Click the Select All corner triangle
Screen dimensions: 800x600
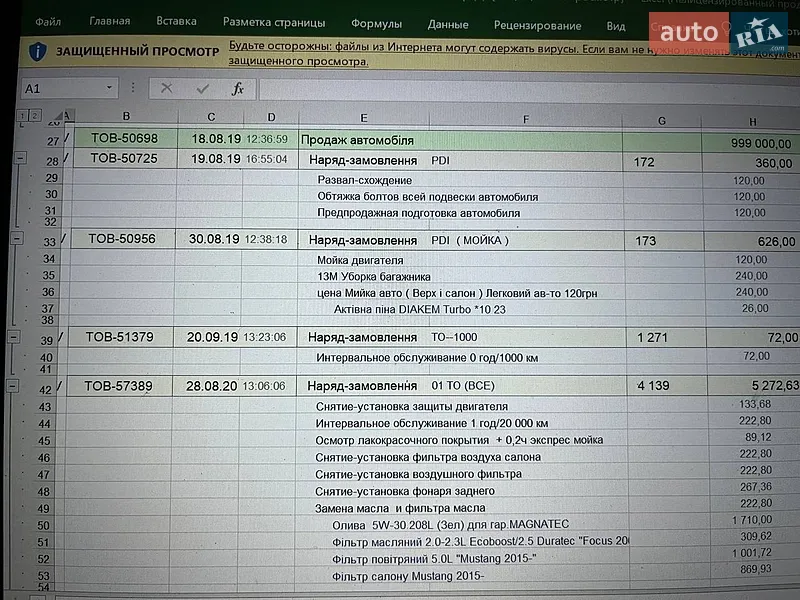coord(60,116)
